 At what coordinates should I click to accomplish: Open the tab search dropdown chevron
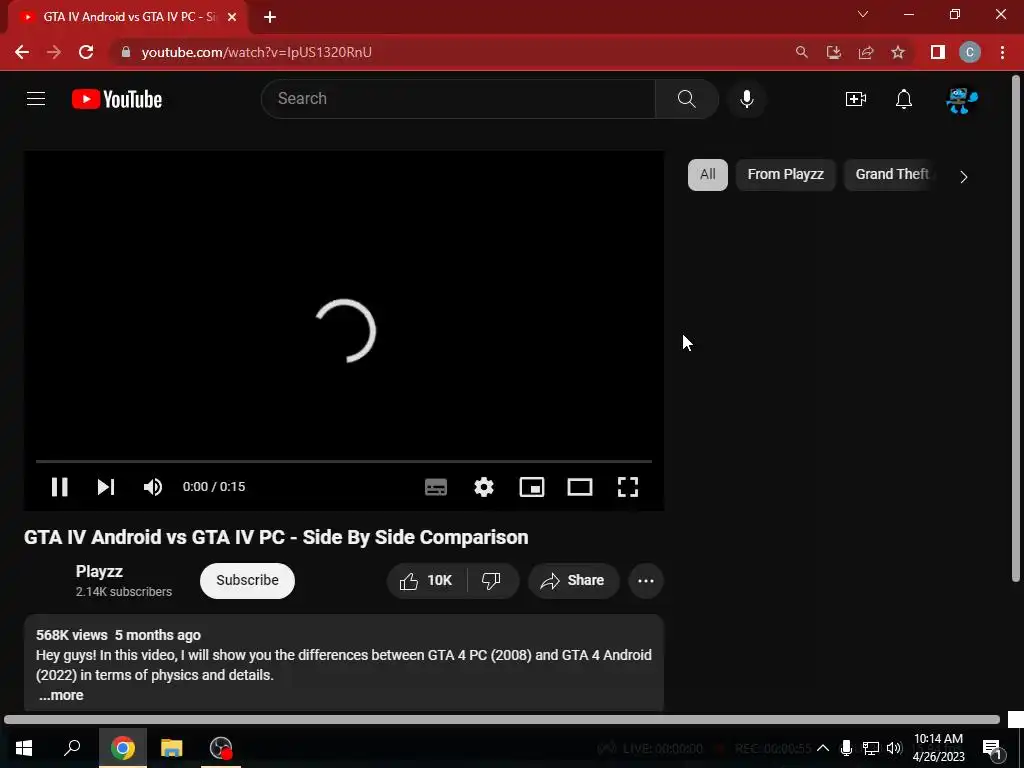tap(863, 14)
